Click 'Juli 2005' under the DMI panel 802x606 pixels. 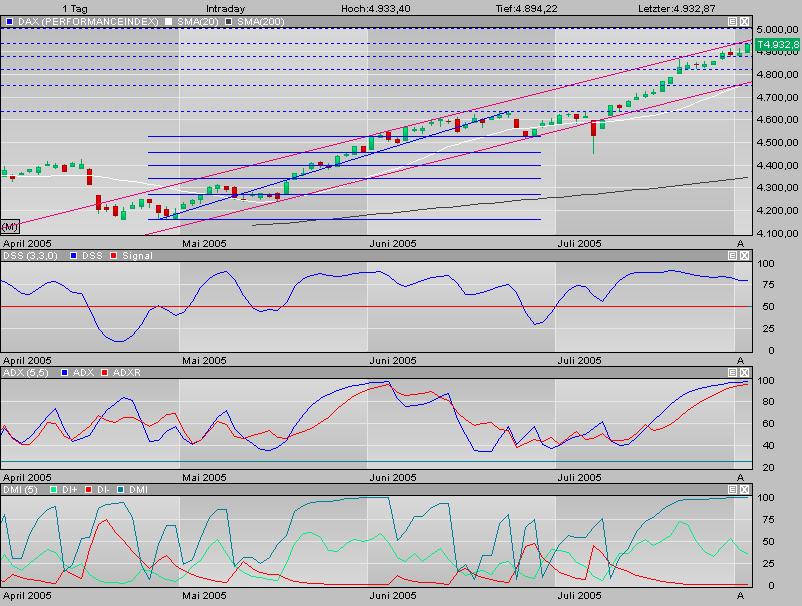click(579, 595)
